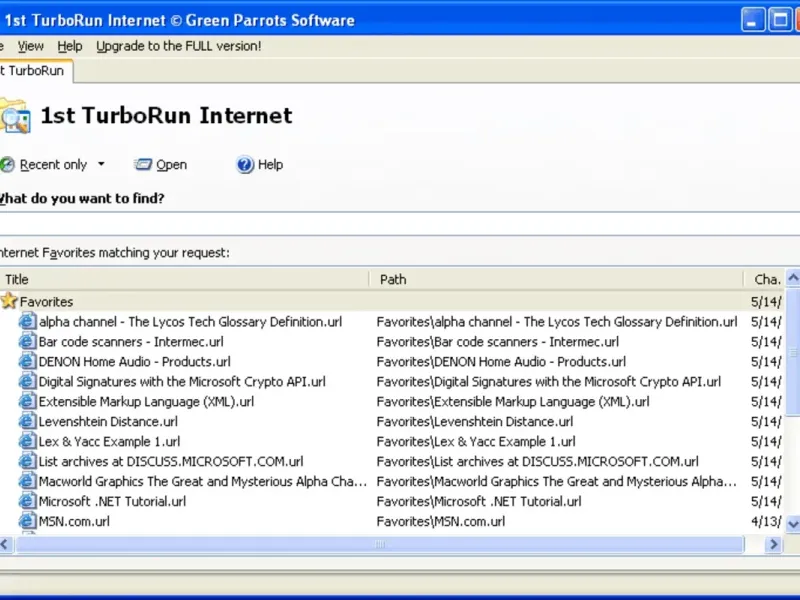Click path Favorites\Macworld Graphics Mysterious Alpha...
Viewport: 800px width, 600px height.
point(557,481)
